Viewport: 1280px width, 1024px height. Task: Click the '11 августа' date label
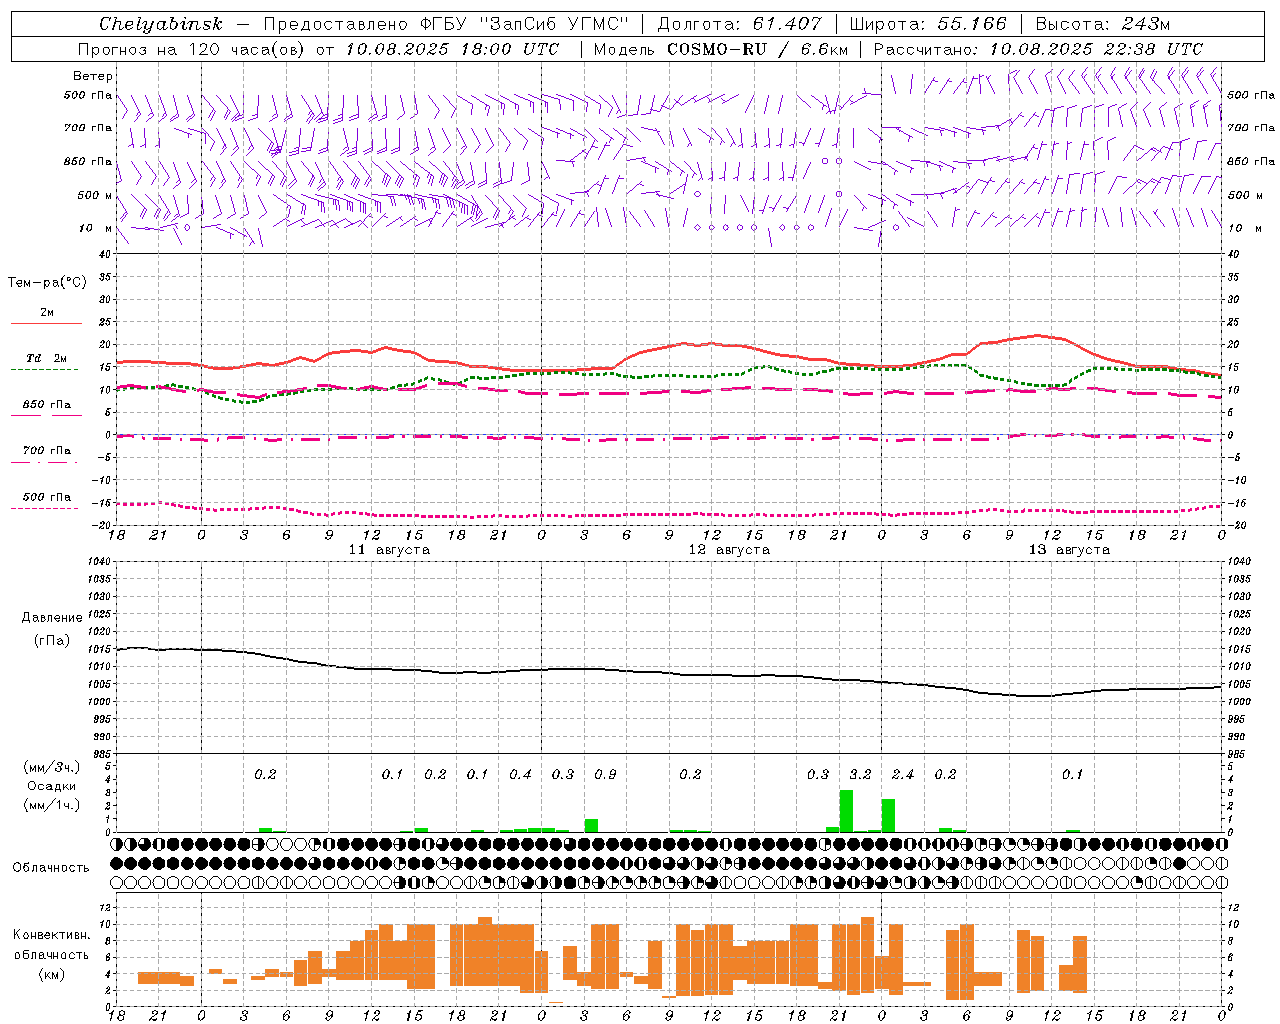click(389, 550)
